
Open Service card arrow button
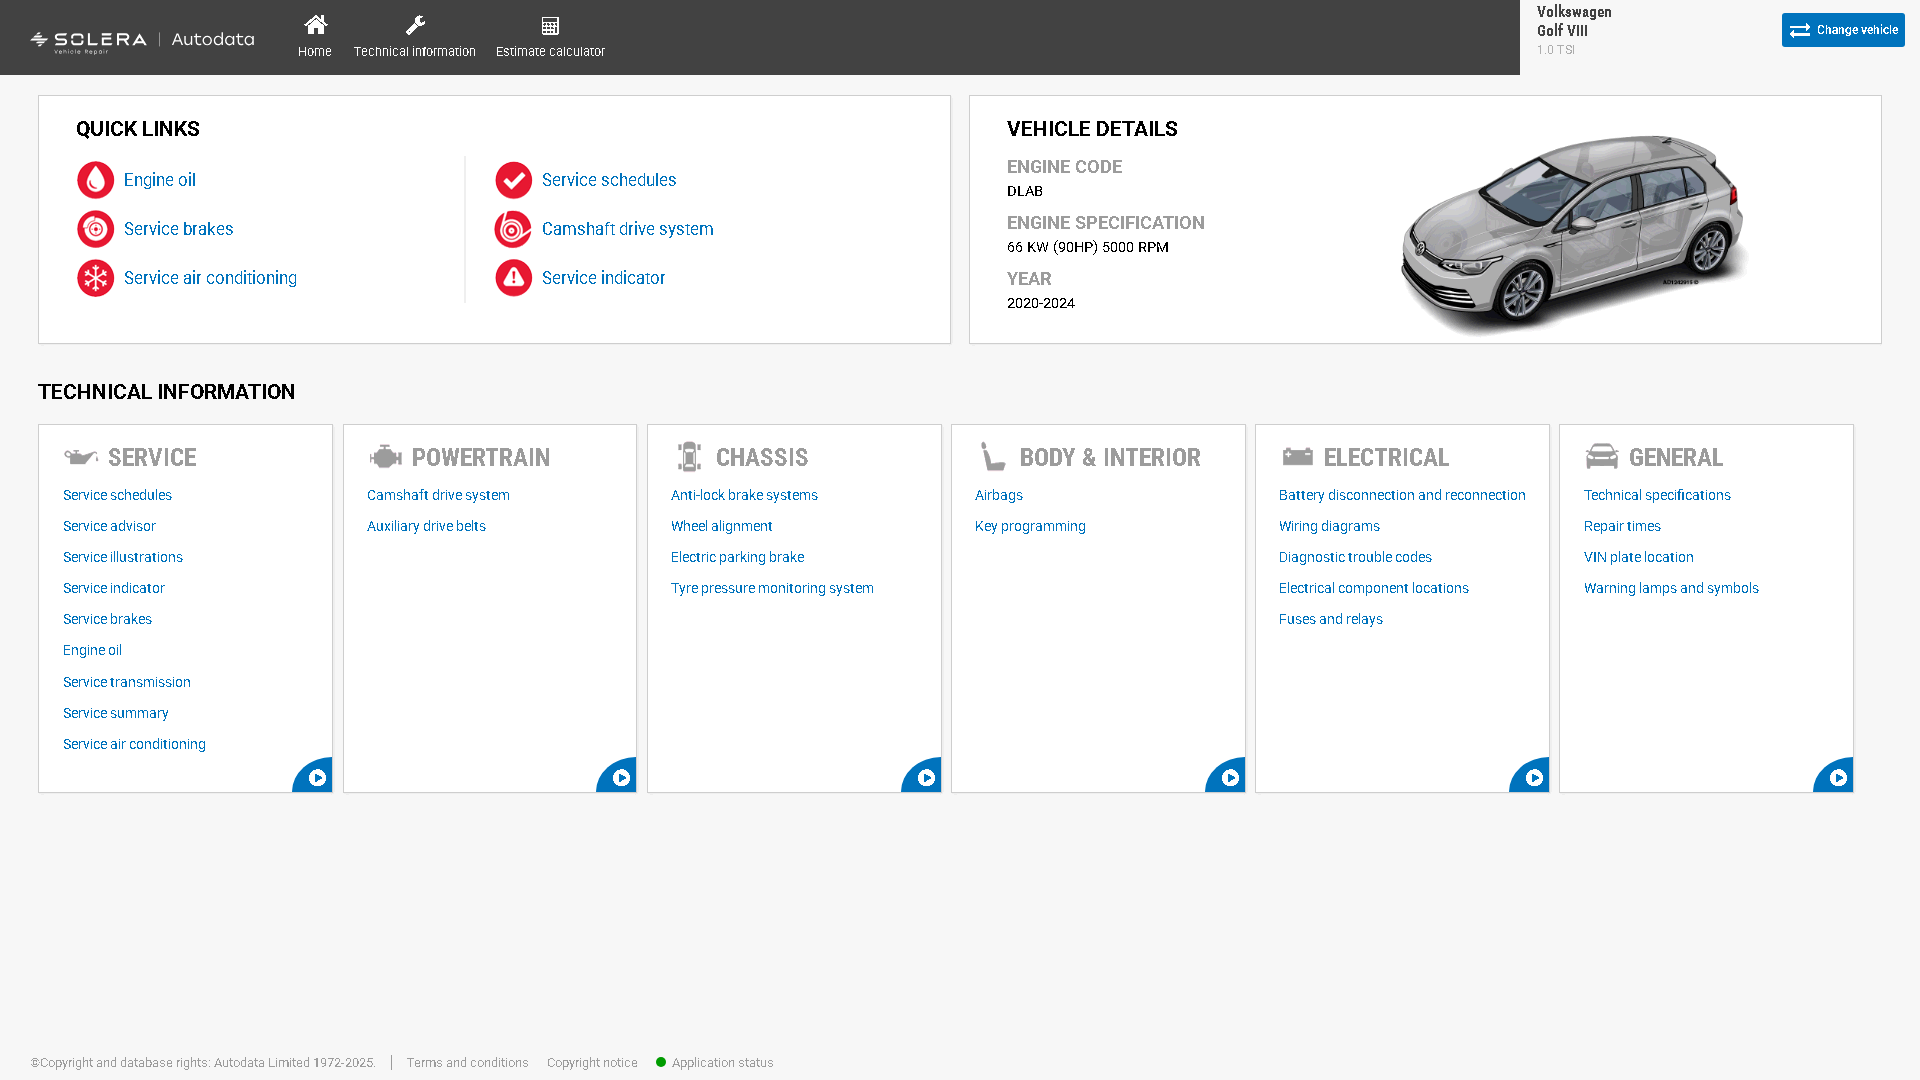tap(314, 776)
